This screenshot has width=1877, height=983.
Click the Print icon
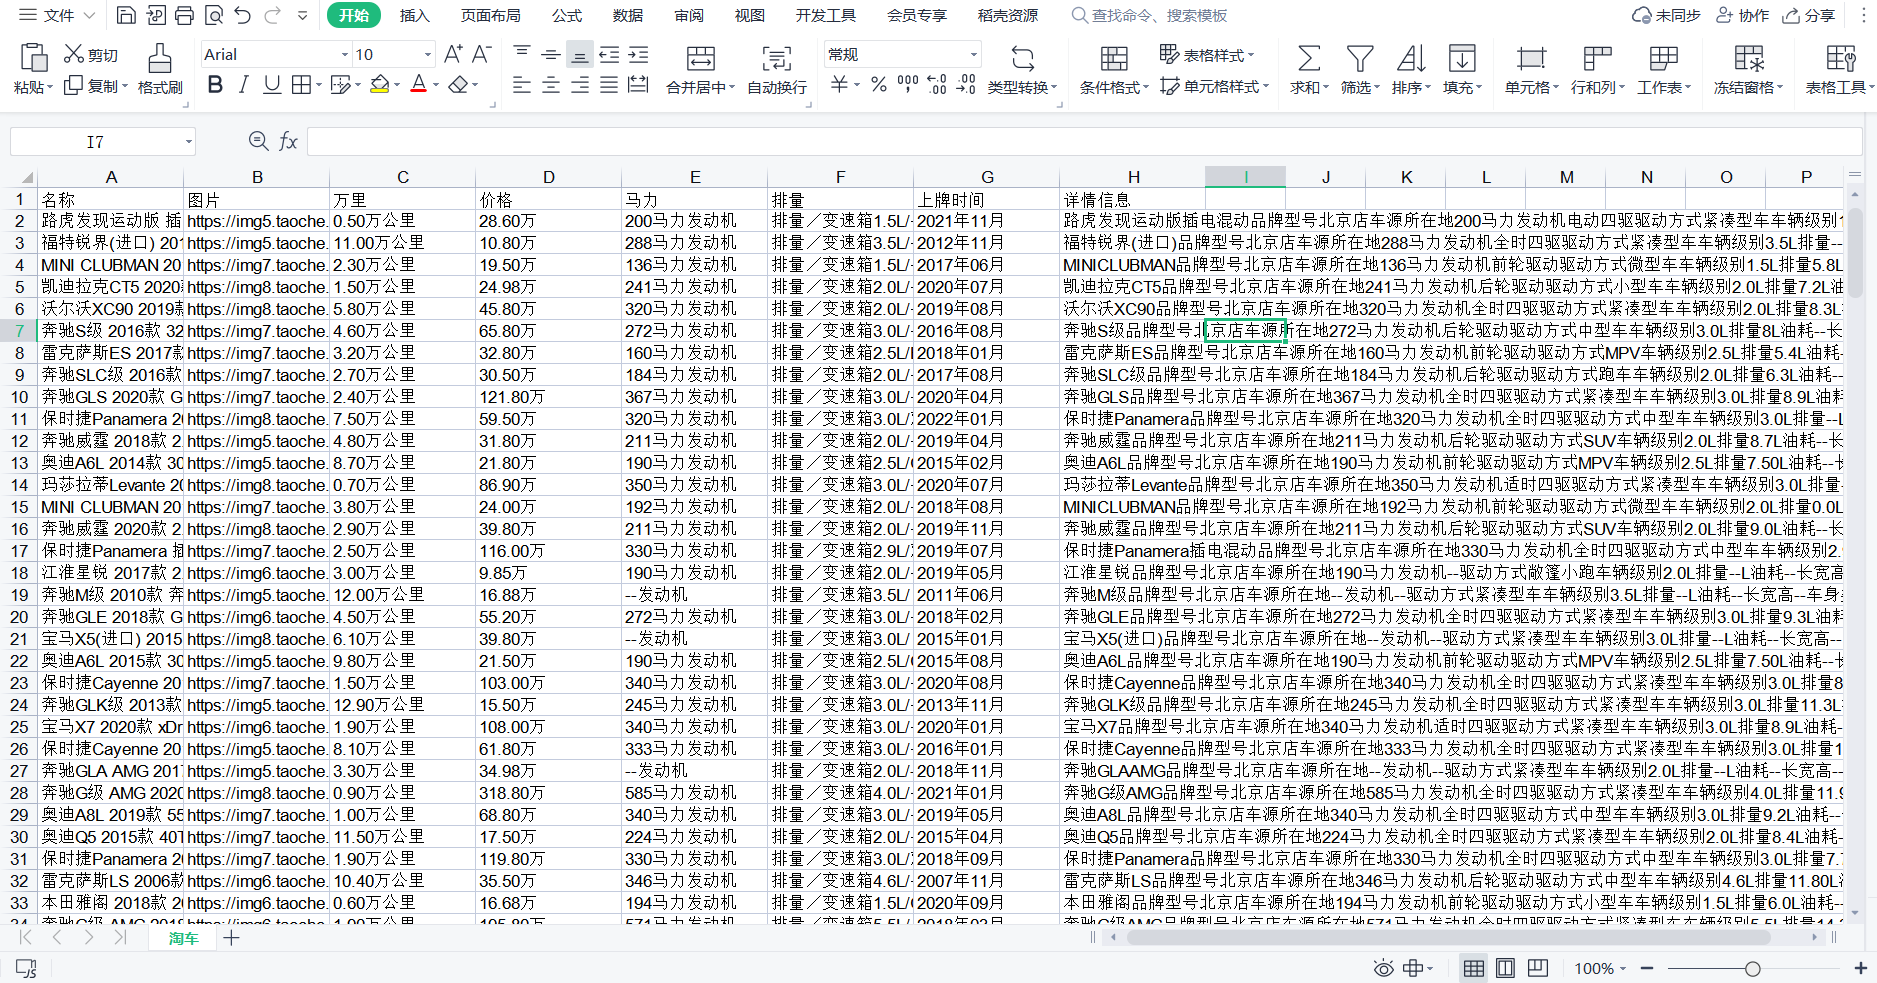click(x=184, y=15)
